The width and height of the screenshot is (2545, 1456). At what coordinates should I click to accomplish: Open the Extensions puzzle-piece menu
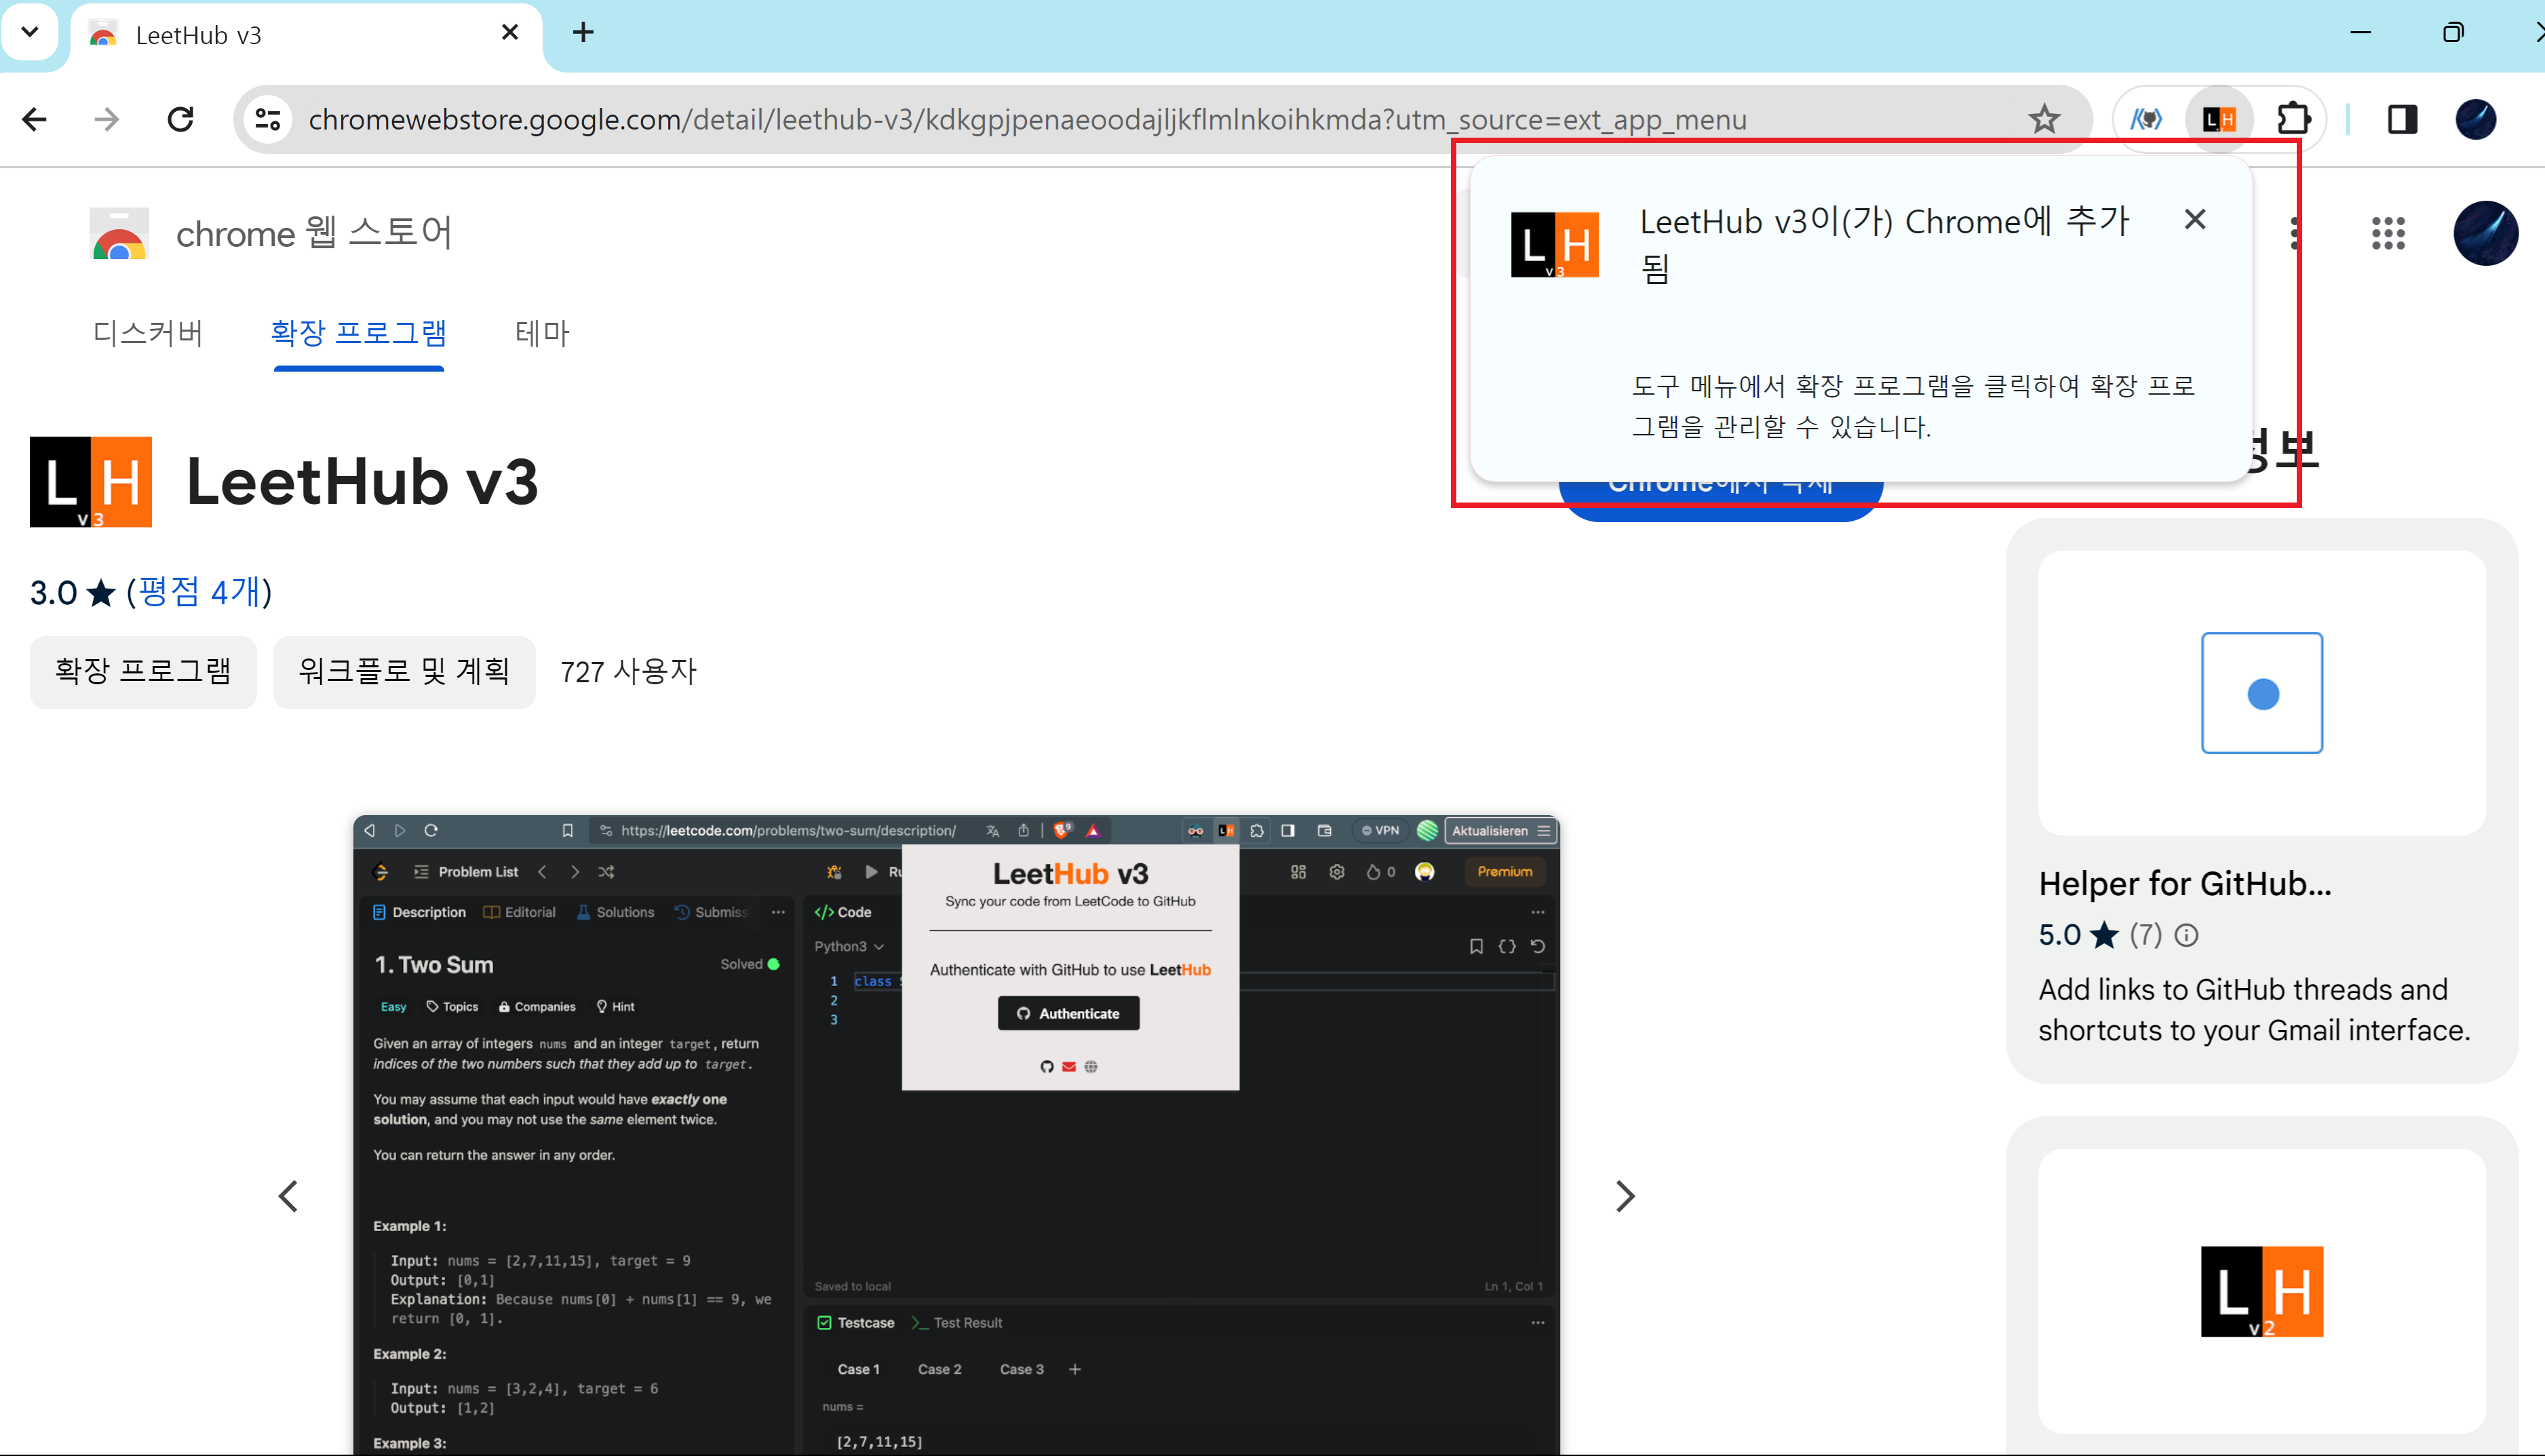tap(2293, 120)
